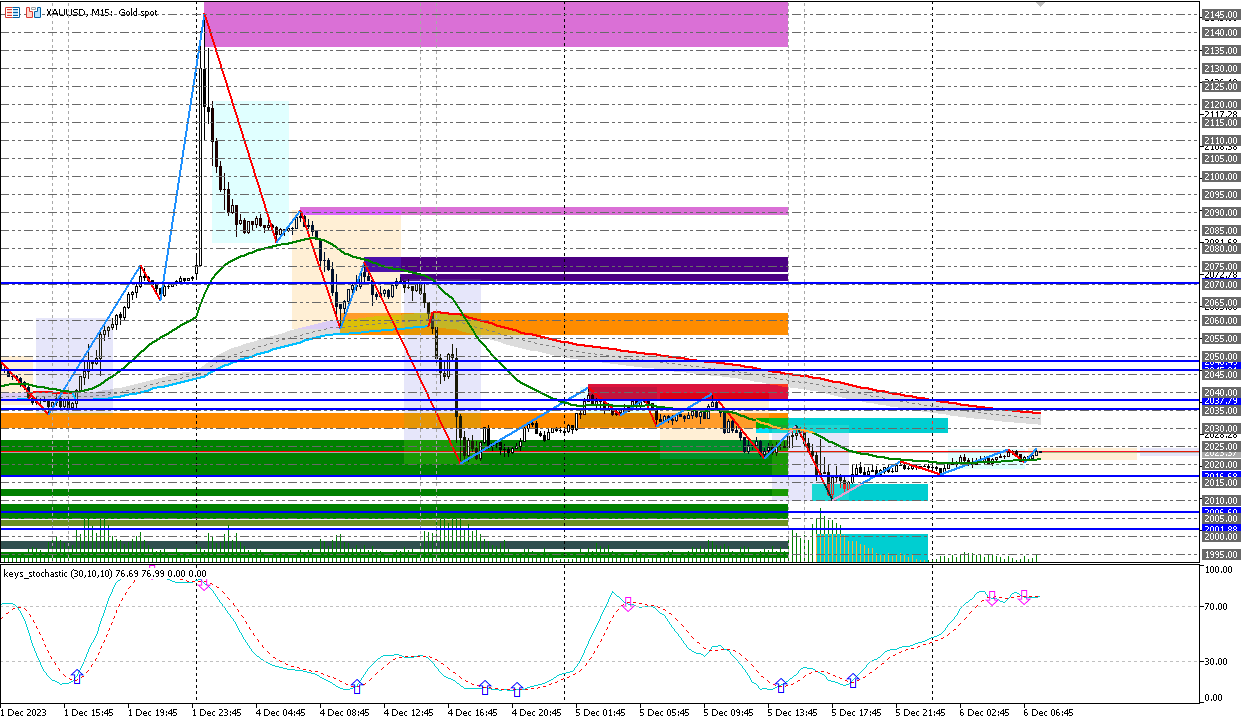Click the magenta down arrow near 1 Dec 23:45

tap(203, 583)
